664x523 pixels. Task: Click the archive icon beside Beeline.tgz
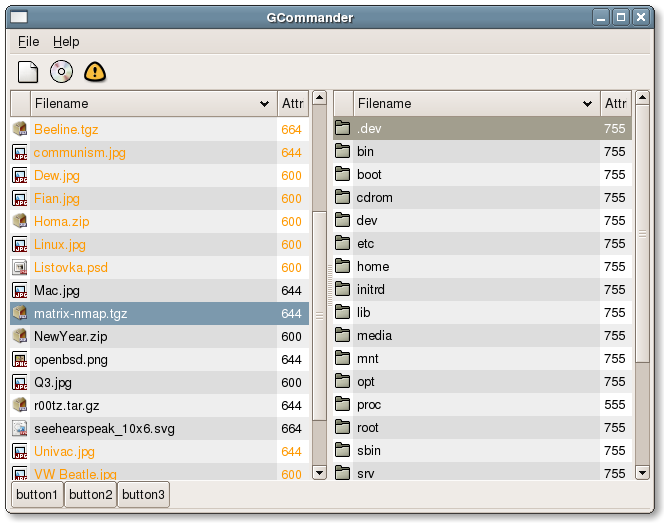coord(19,129)
